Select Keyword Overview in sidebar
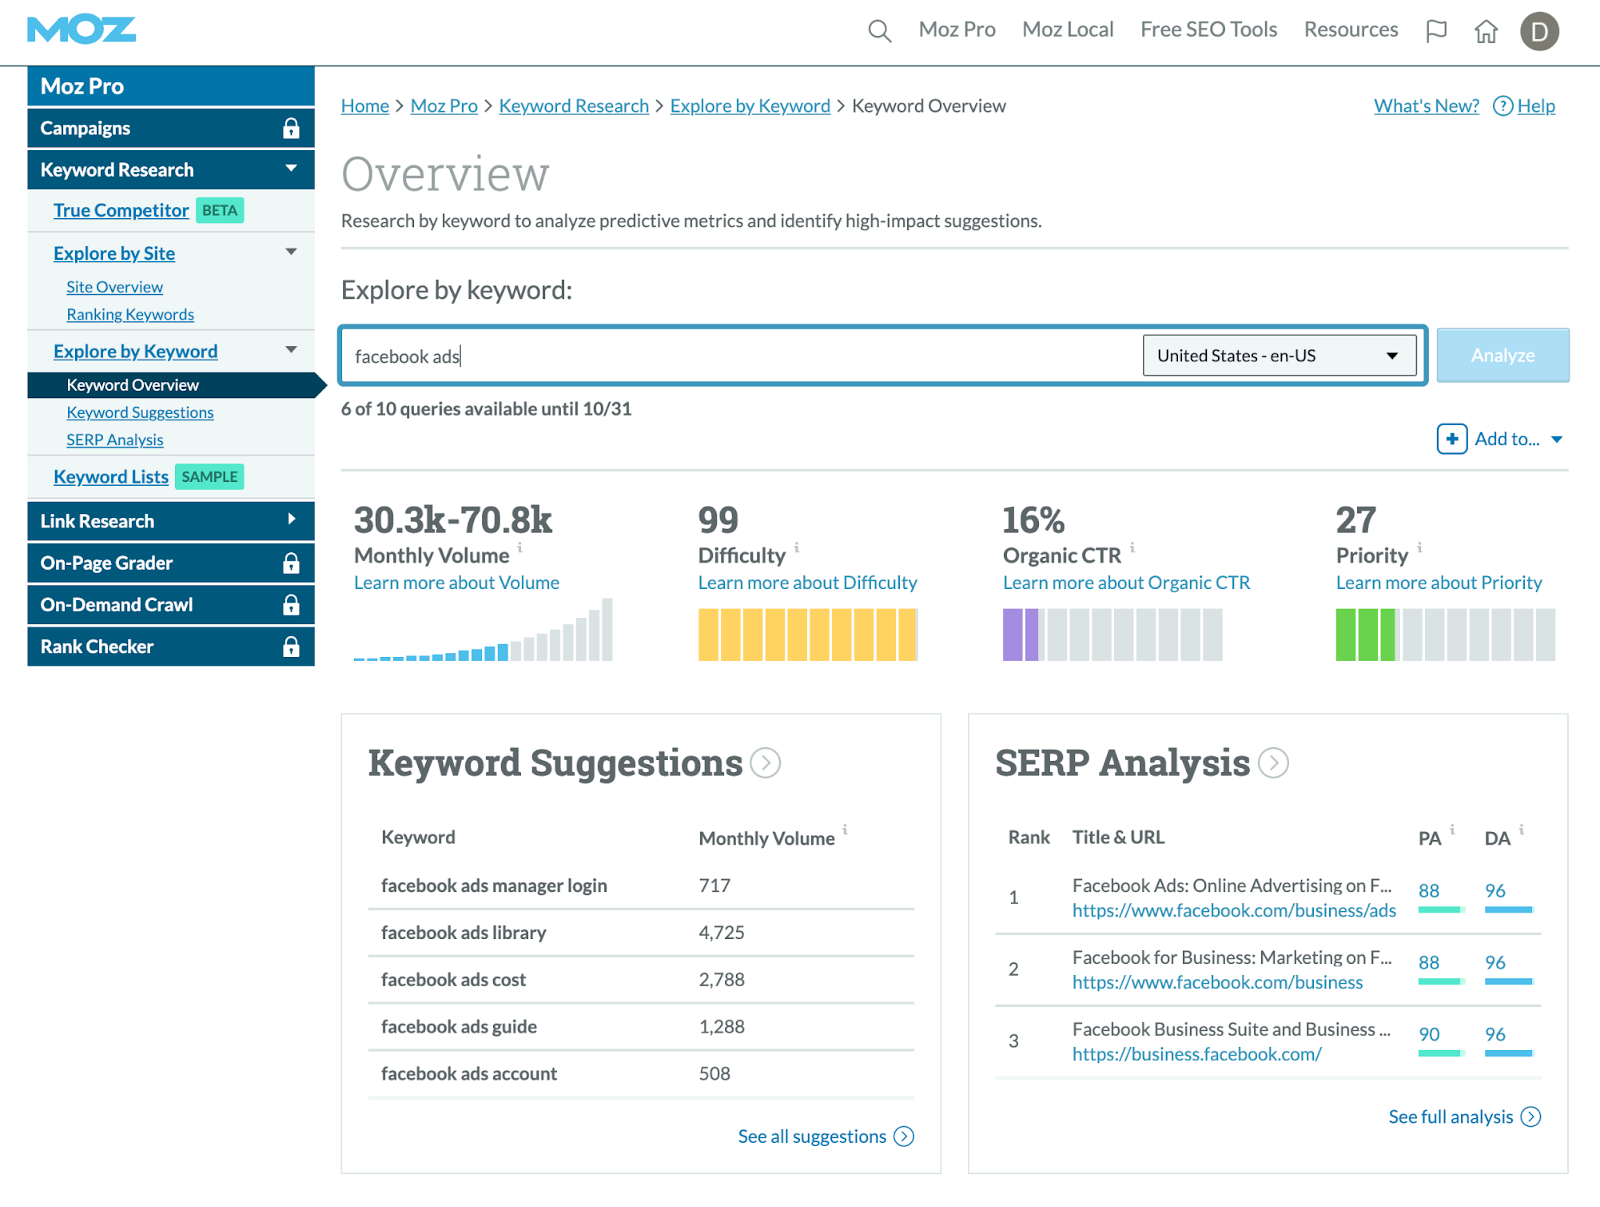The width and height of the screenshot is (1600, 1207). click(x=171, y=385)
